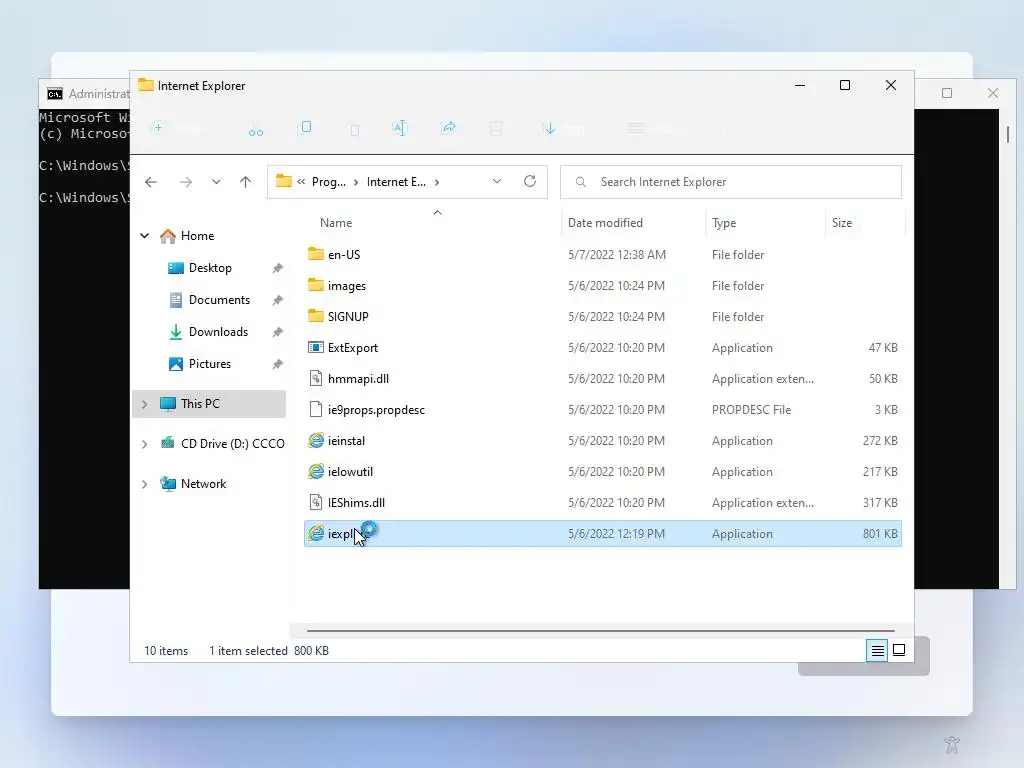1024x768 pixels.
Task: Click the pin icon beside Pictures
Action: 278,364
